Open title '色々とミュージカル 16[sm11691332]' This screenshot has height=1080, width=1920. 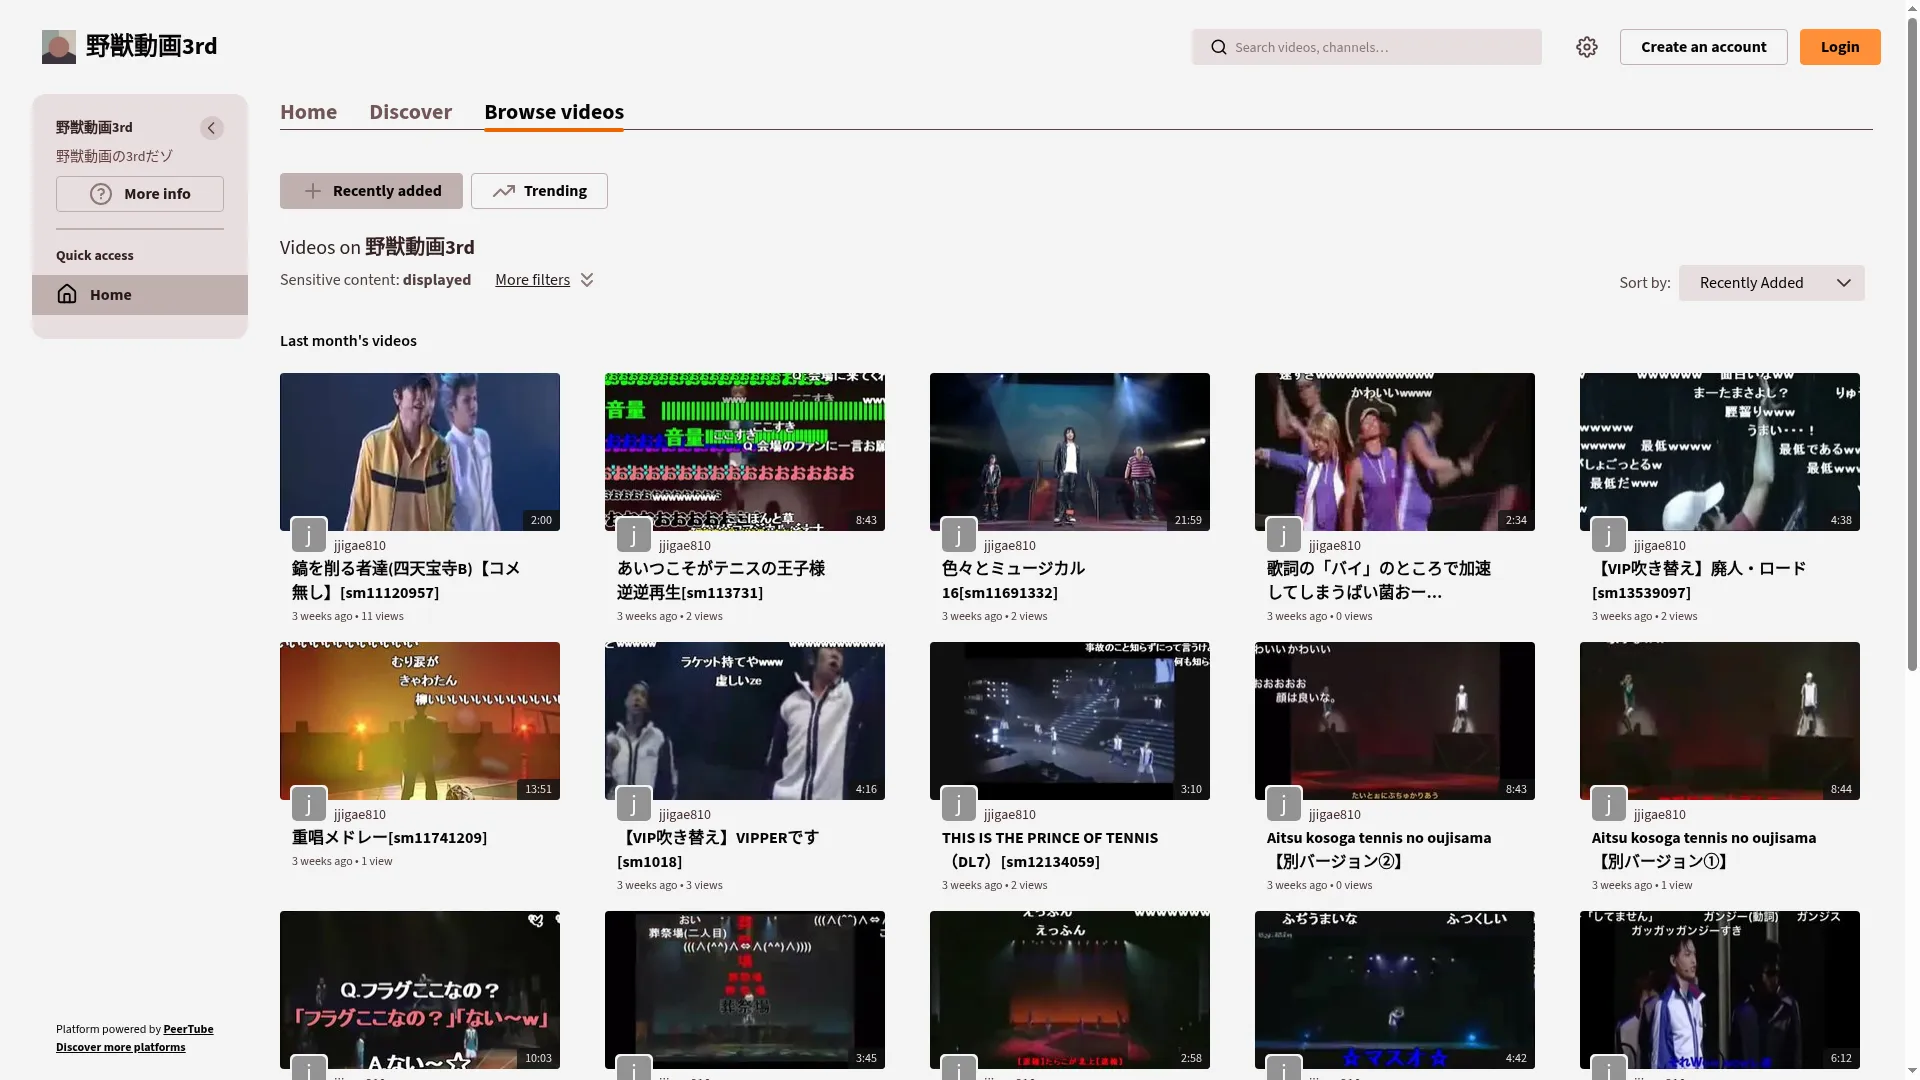pos(1013,580)
